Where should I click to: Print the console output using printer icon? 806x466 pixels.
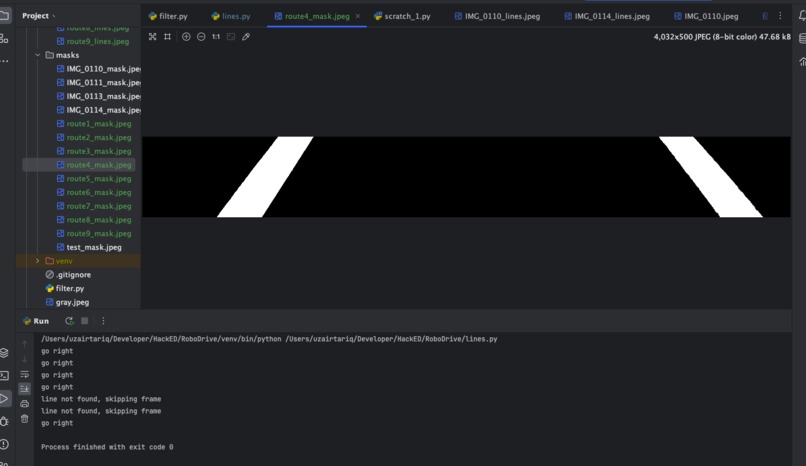pyautogui.click(x=24, y=404)
